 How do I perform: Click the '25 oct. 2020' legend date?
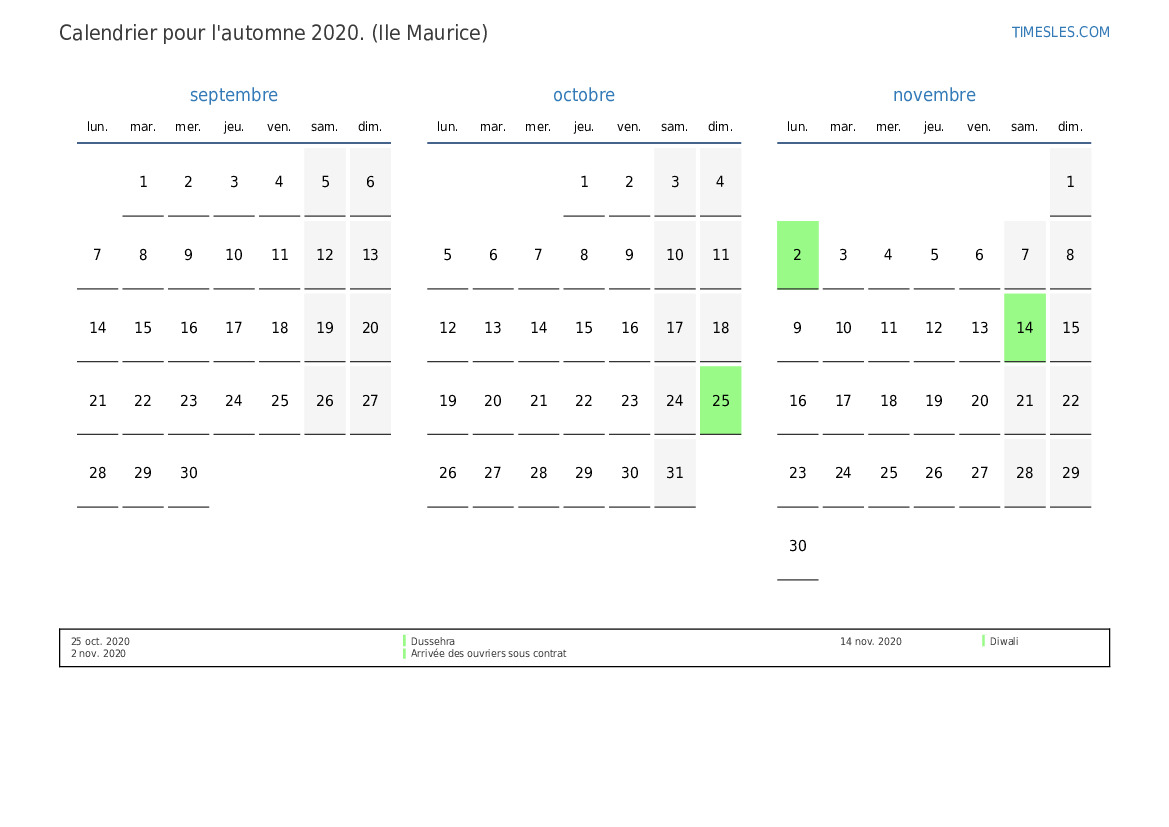pyautogui.click(x=100, y=642)
